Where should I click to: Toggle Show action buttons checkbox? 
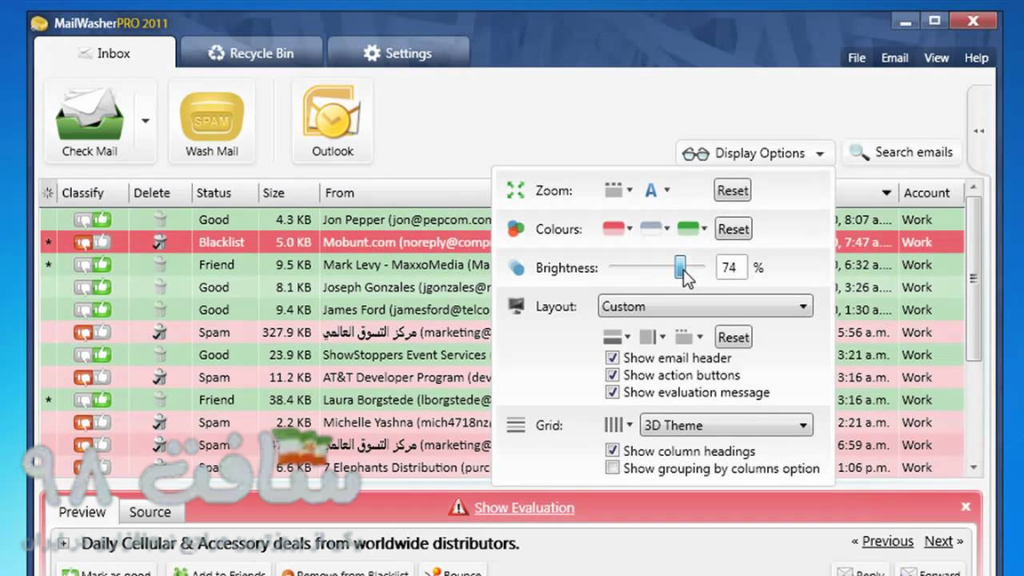pyautogui.click(x=612, y=375)
